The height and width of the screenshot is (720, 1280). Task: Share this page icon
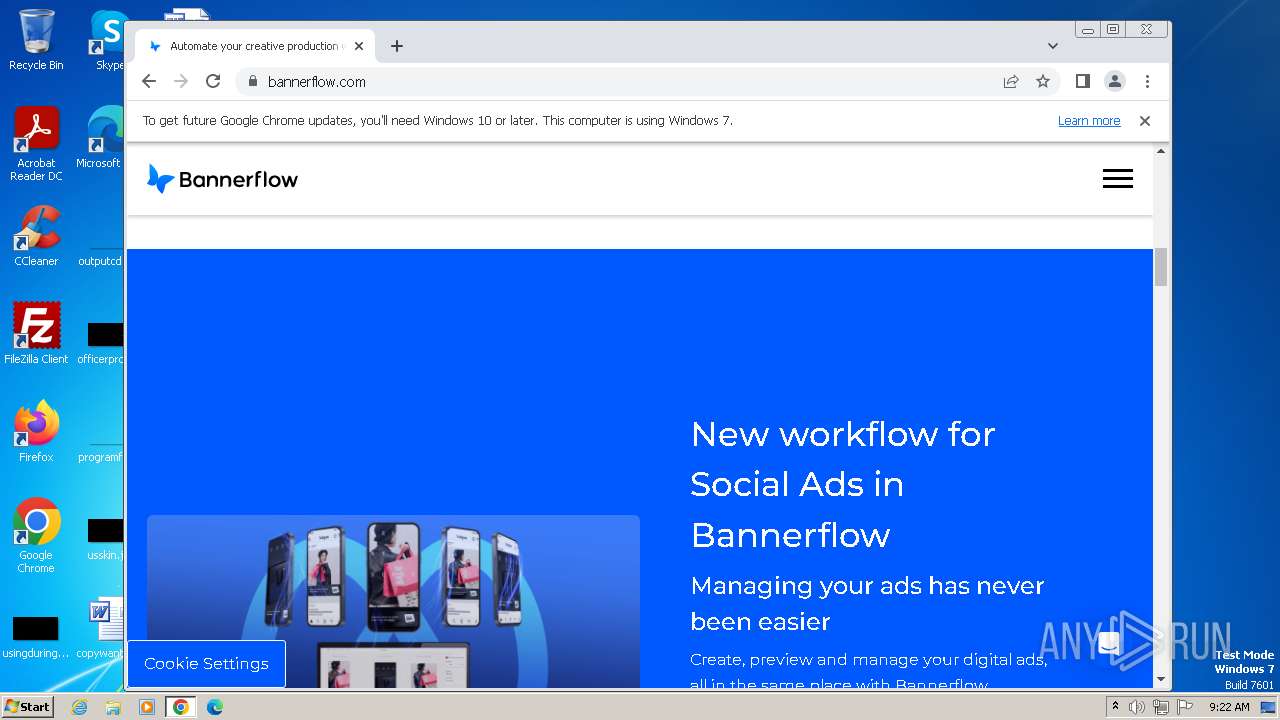coord(1011,82)
